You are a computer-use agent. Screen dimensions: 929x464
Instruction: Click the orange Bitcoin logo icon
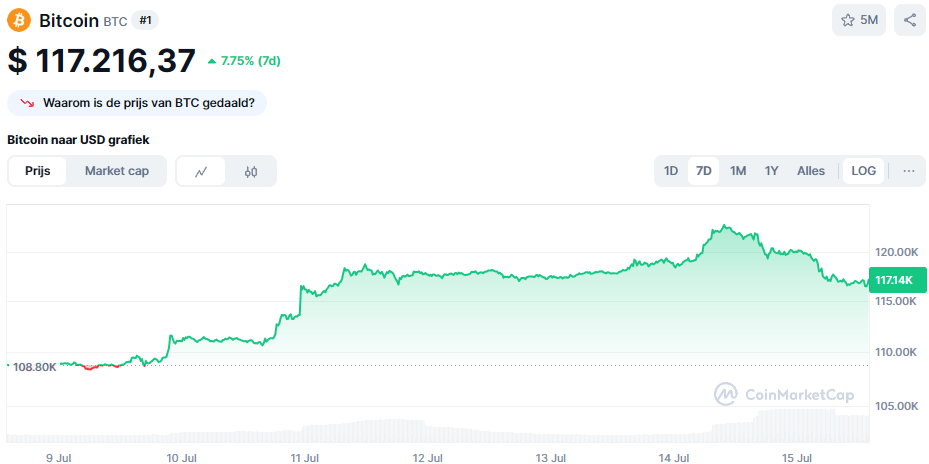pos(19,21)
